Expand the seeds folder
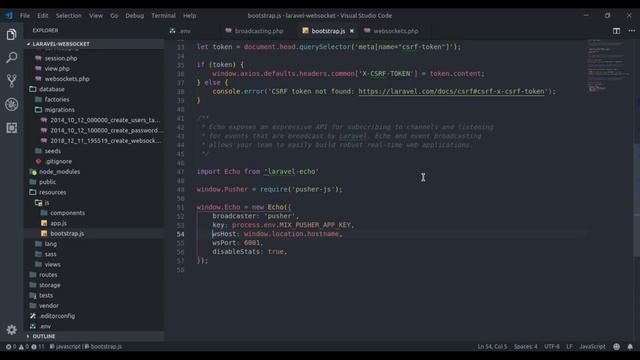Viewport: 640px width, 360px height. [x=53, y=151]
